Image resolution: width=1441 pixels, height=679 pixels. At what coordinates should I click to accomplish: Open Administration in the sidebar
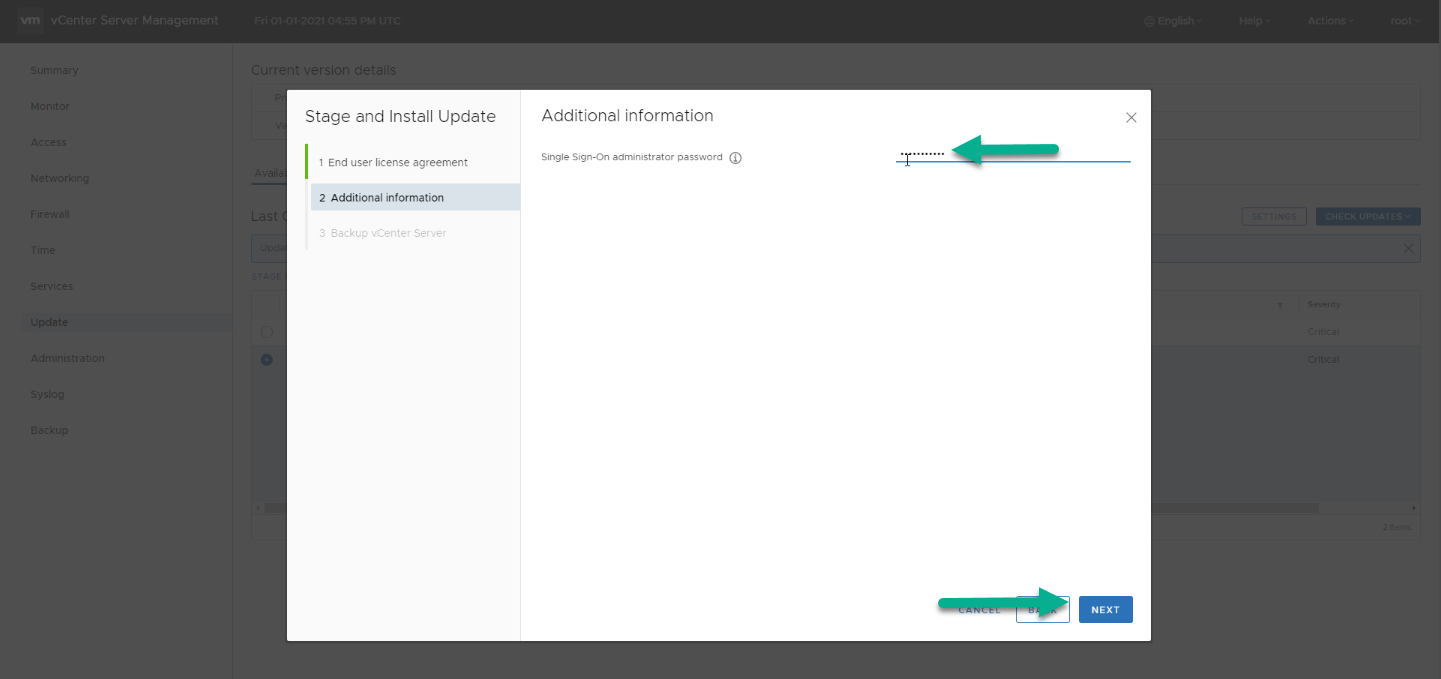point(67,358)
